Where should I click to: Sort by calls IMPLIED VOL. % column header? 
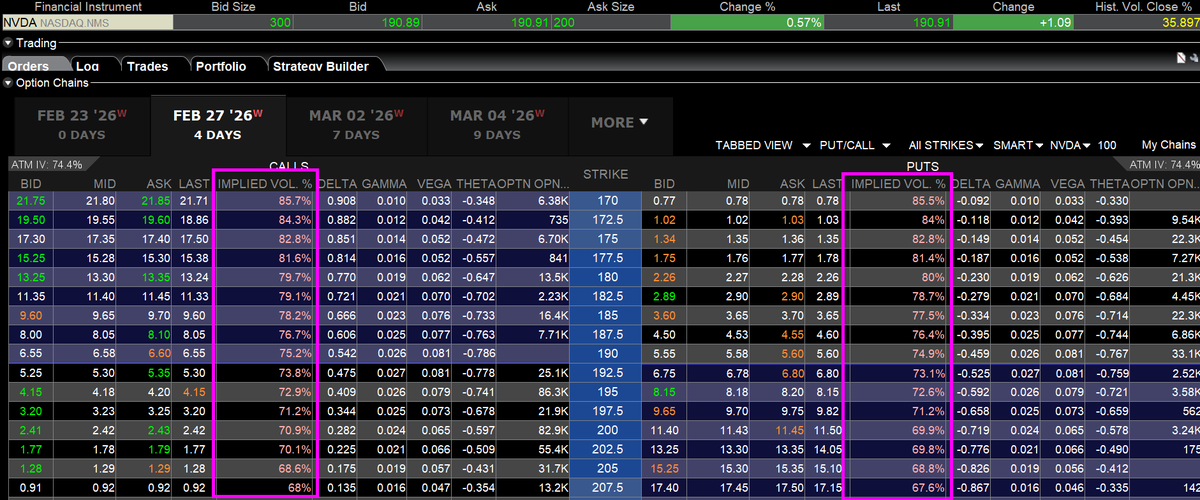pos(265,184)
